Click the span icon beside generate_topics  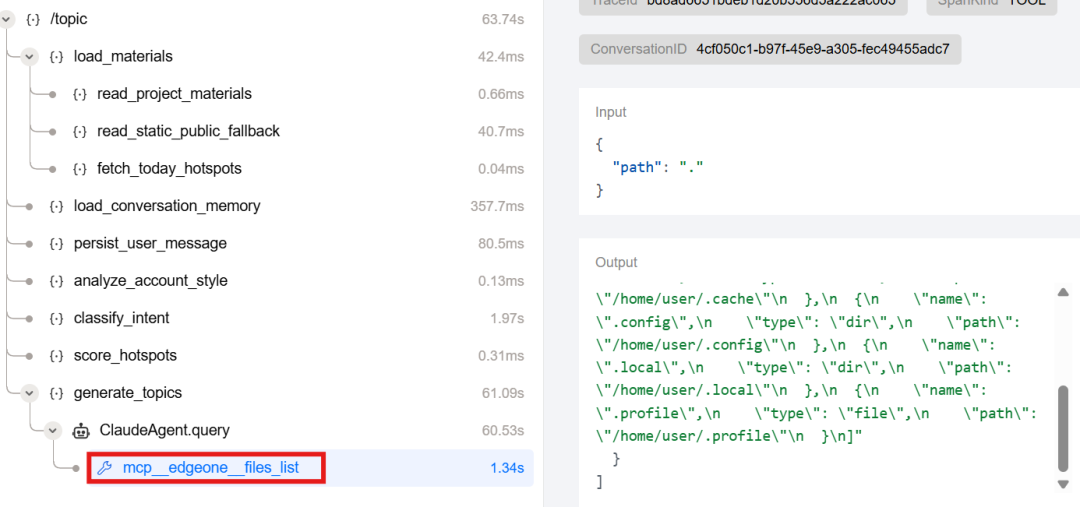(57, 393)
